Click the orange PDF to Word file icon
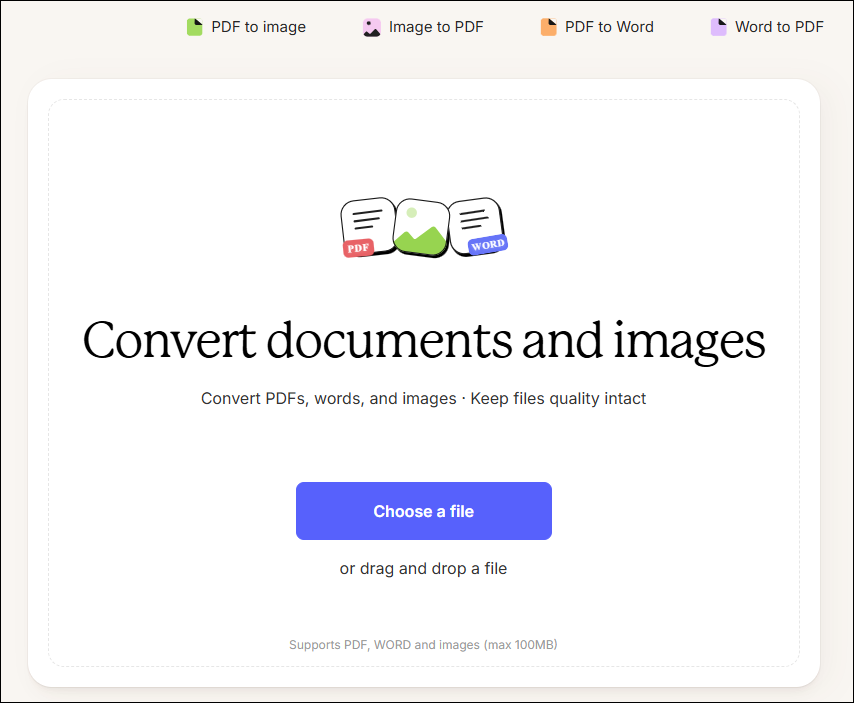Image resolution: width=854 pixels, height=703 pixels. pos(548,27)
